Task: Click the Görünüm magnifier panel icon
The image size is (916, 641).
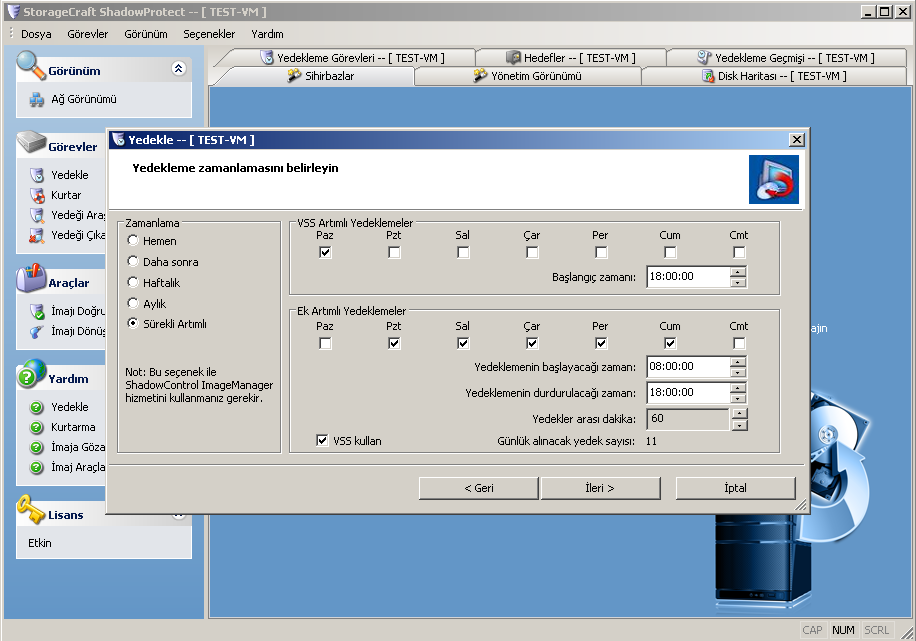Action: (x=31, y=65)
